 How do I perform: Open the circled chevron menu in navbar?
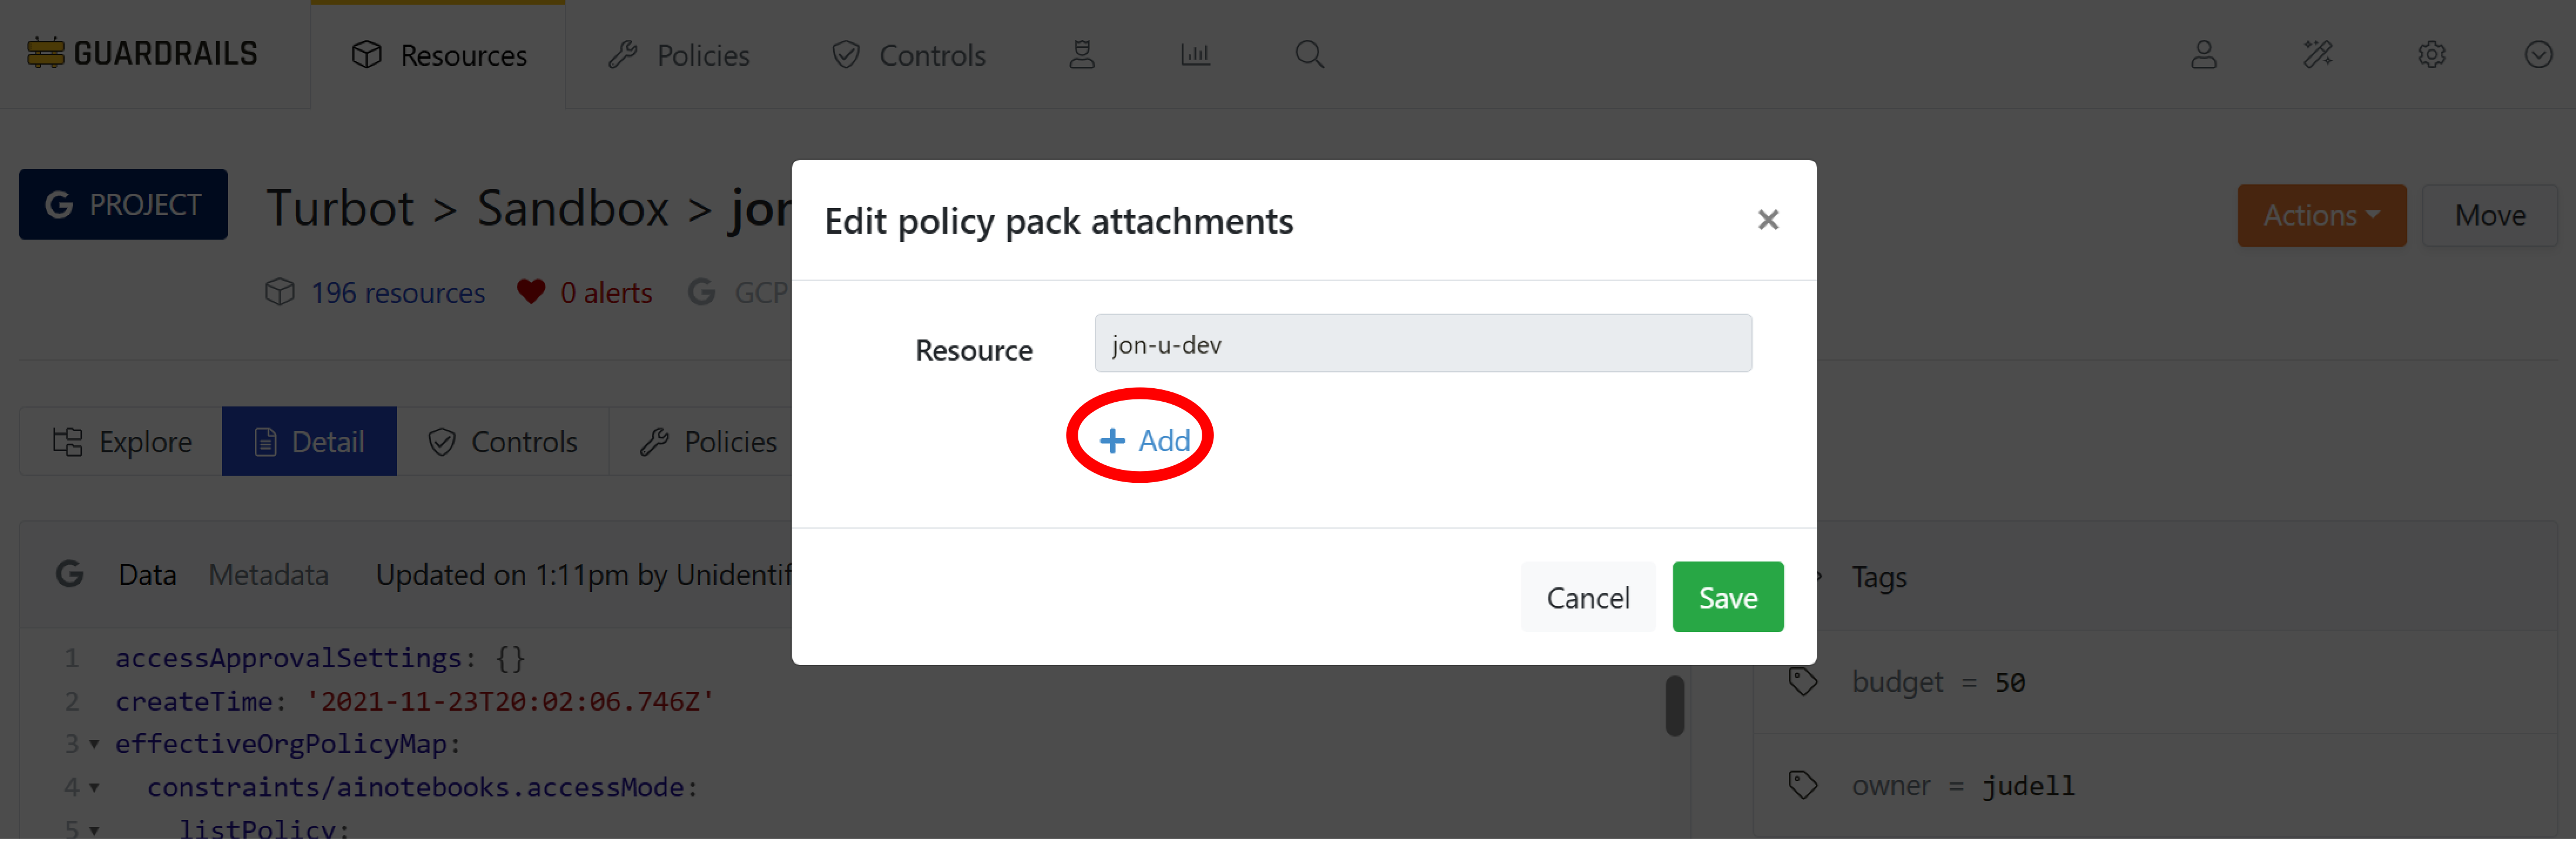[2537, 54]
